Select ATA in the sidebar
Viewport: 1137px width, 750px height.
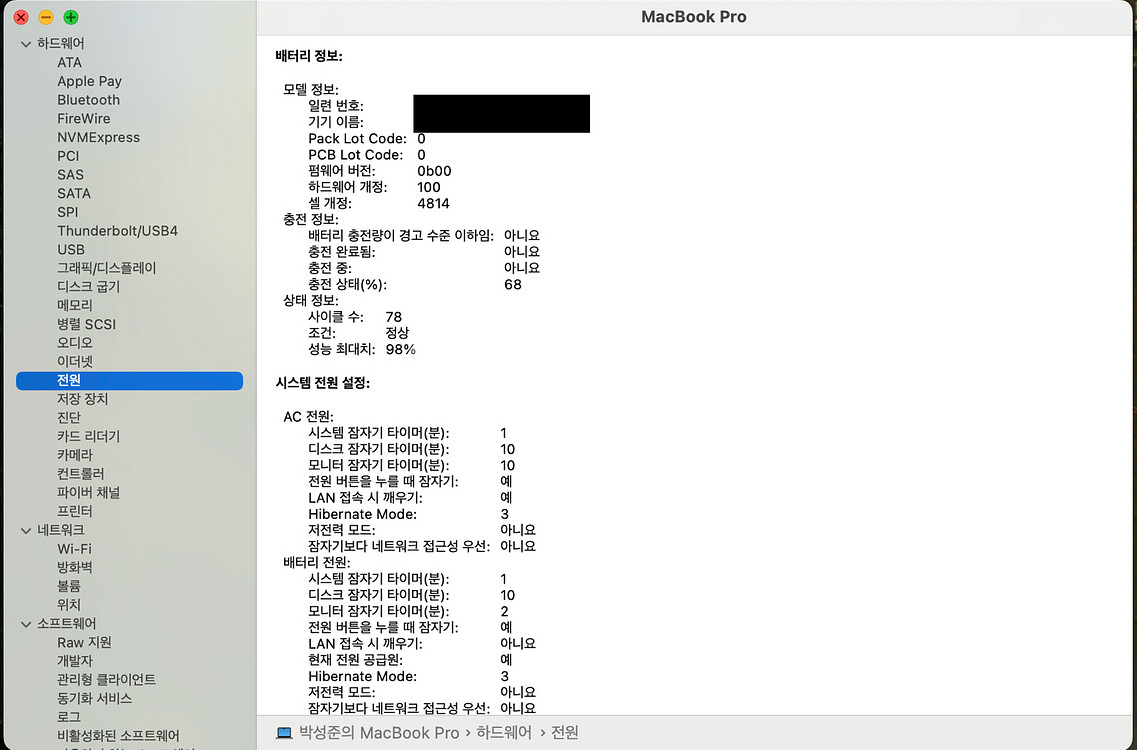click(x=70, y=62)
